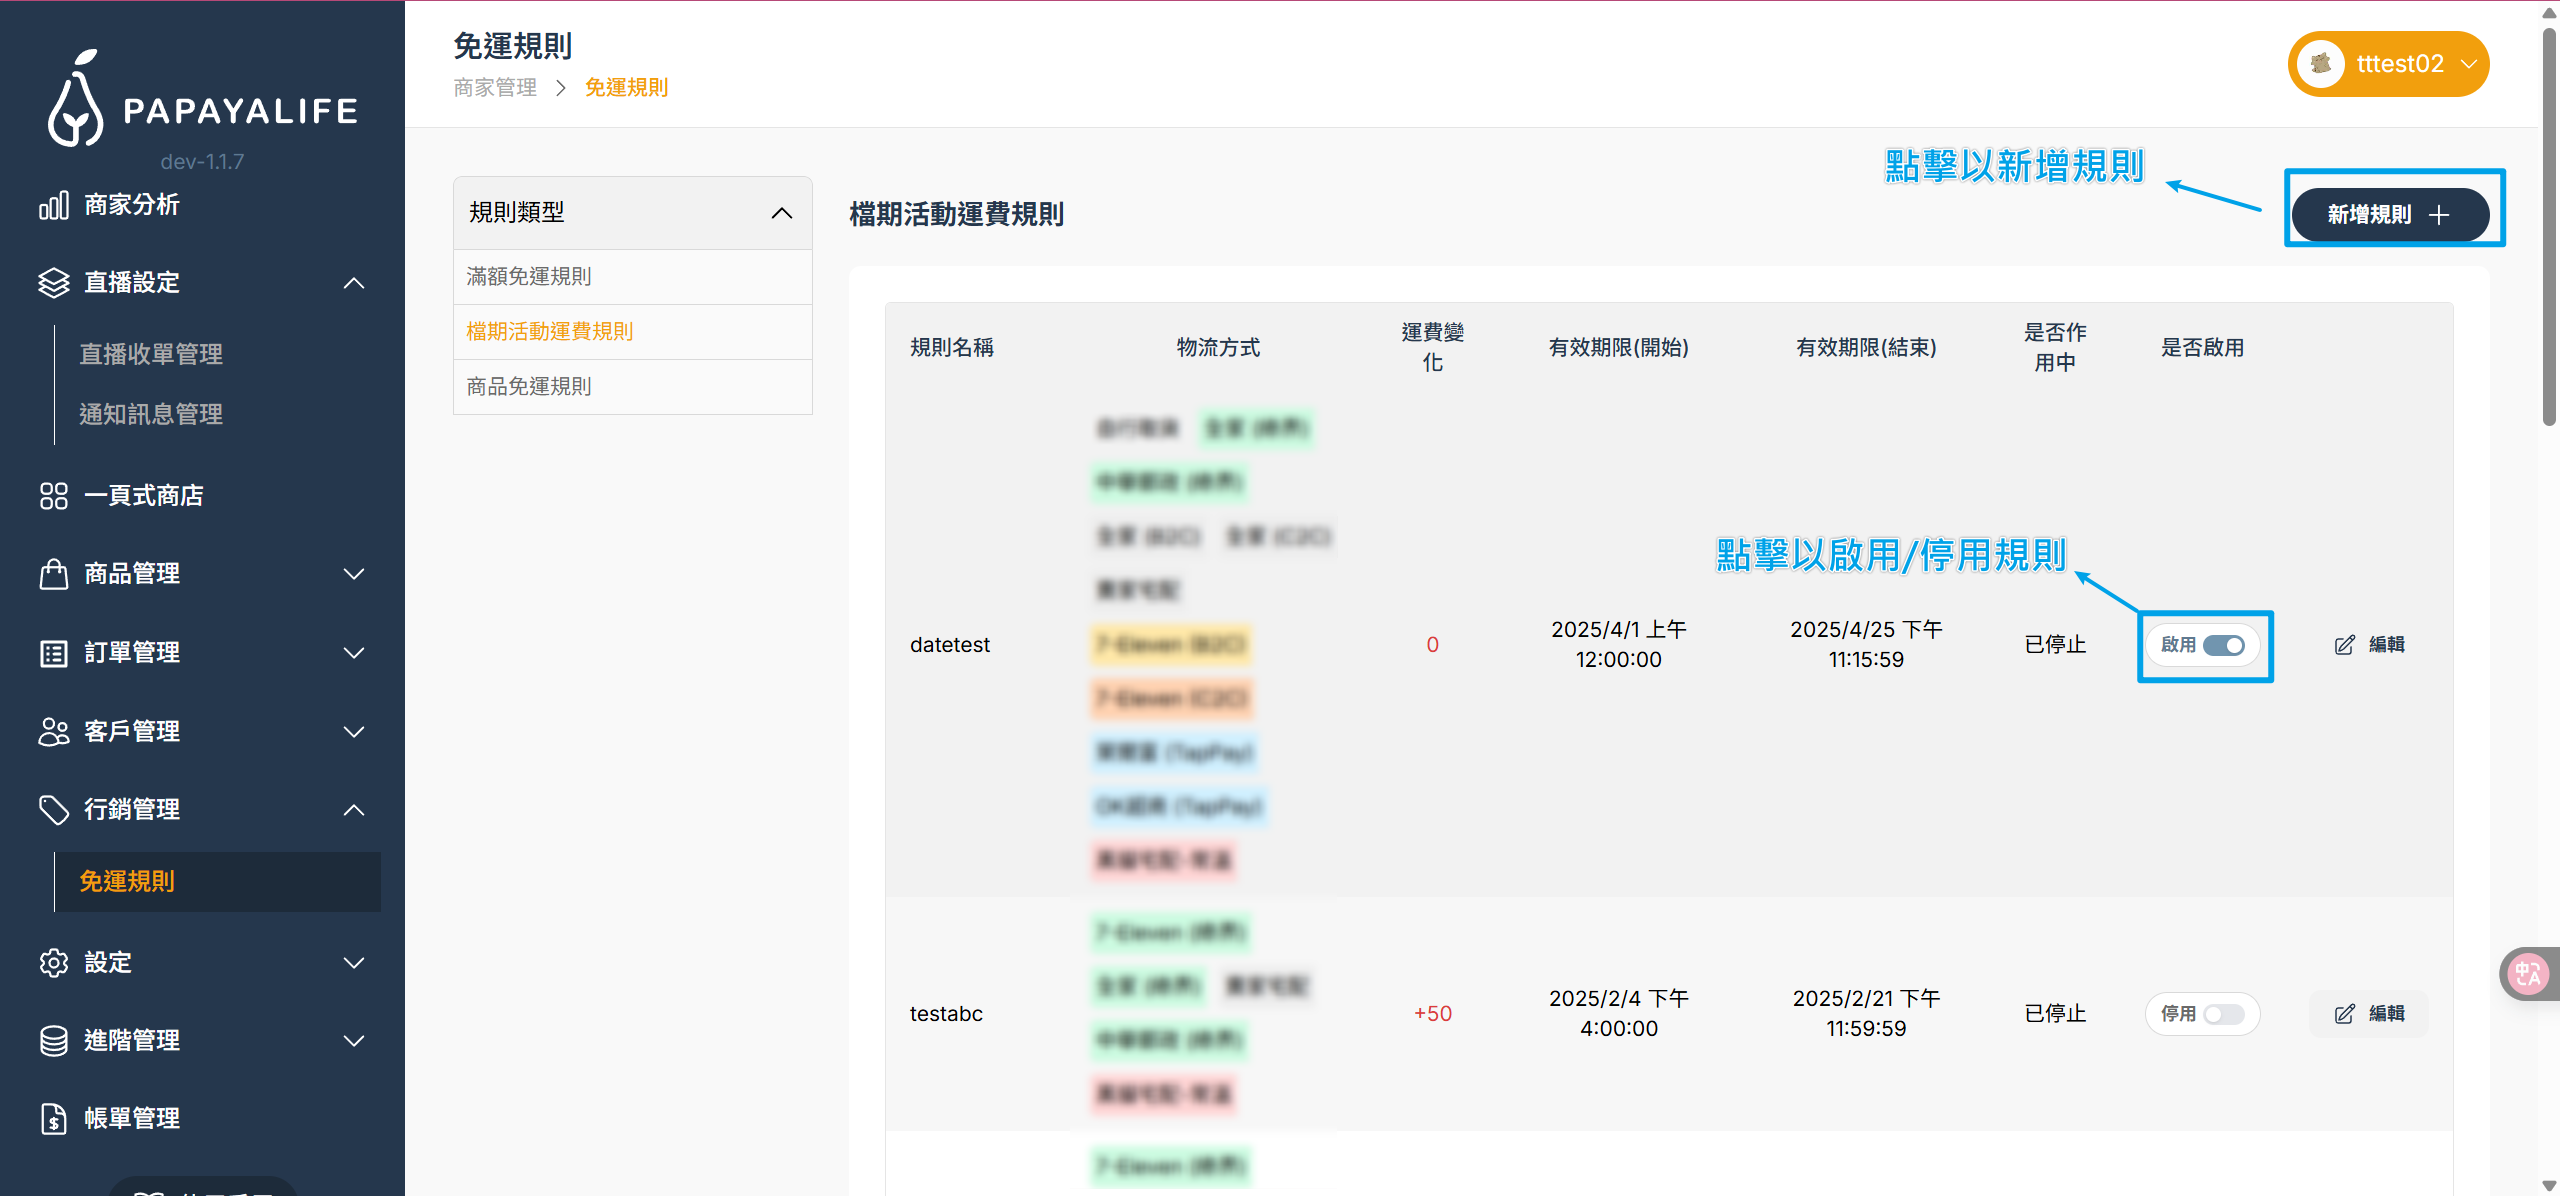Expand the 設定 sidebar menu
The height and width of the screenshot is (1196, 2560).
(354, 962)
